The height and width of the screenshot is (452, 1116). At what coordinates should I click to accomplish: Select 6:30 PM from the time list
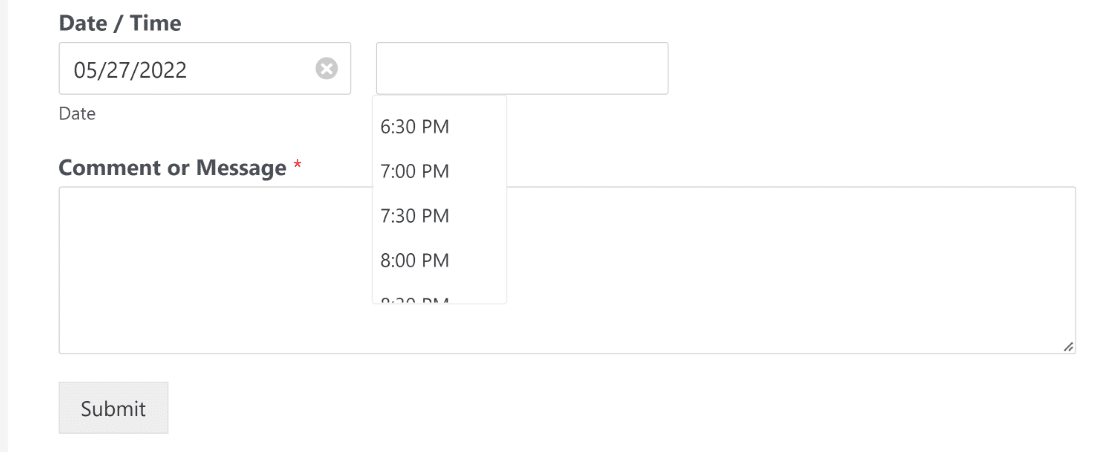[439, 127]
